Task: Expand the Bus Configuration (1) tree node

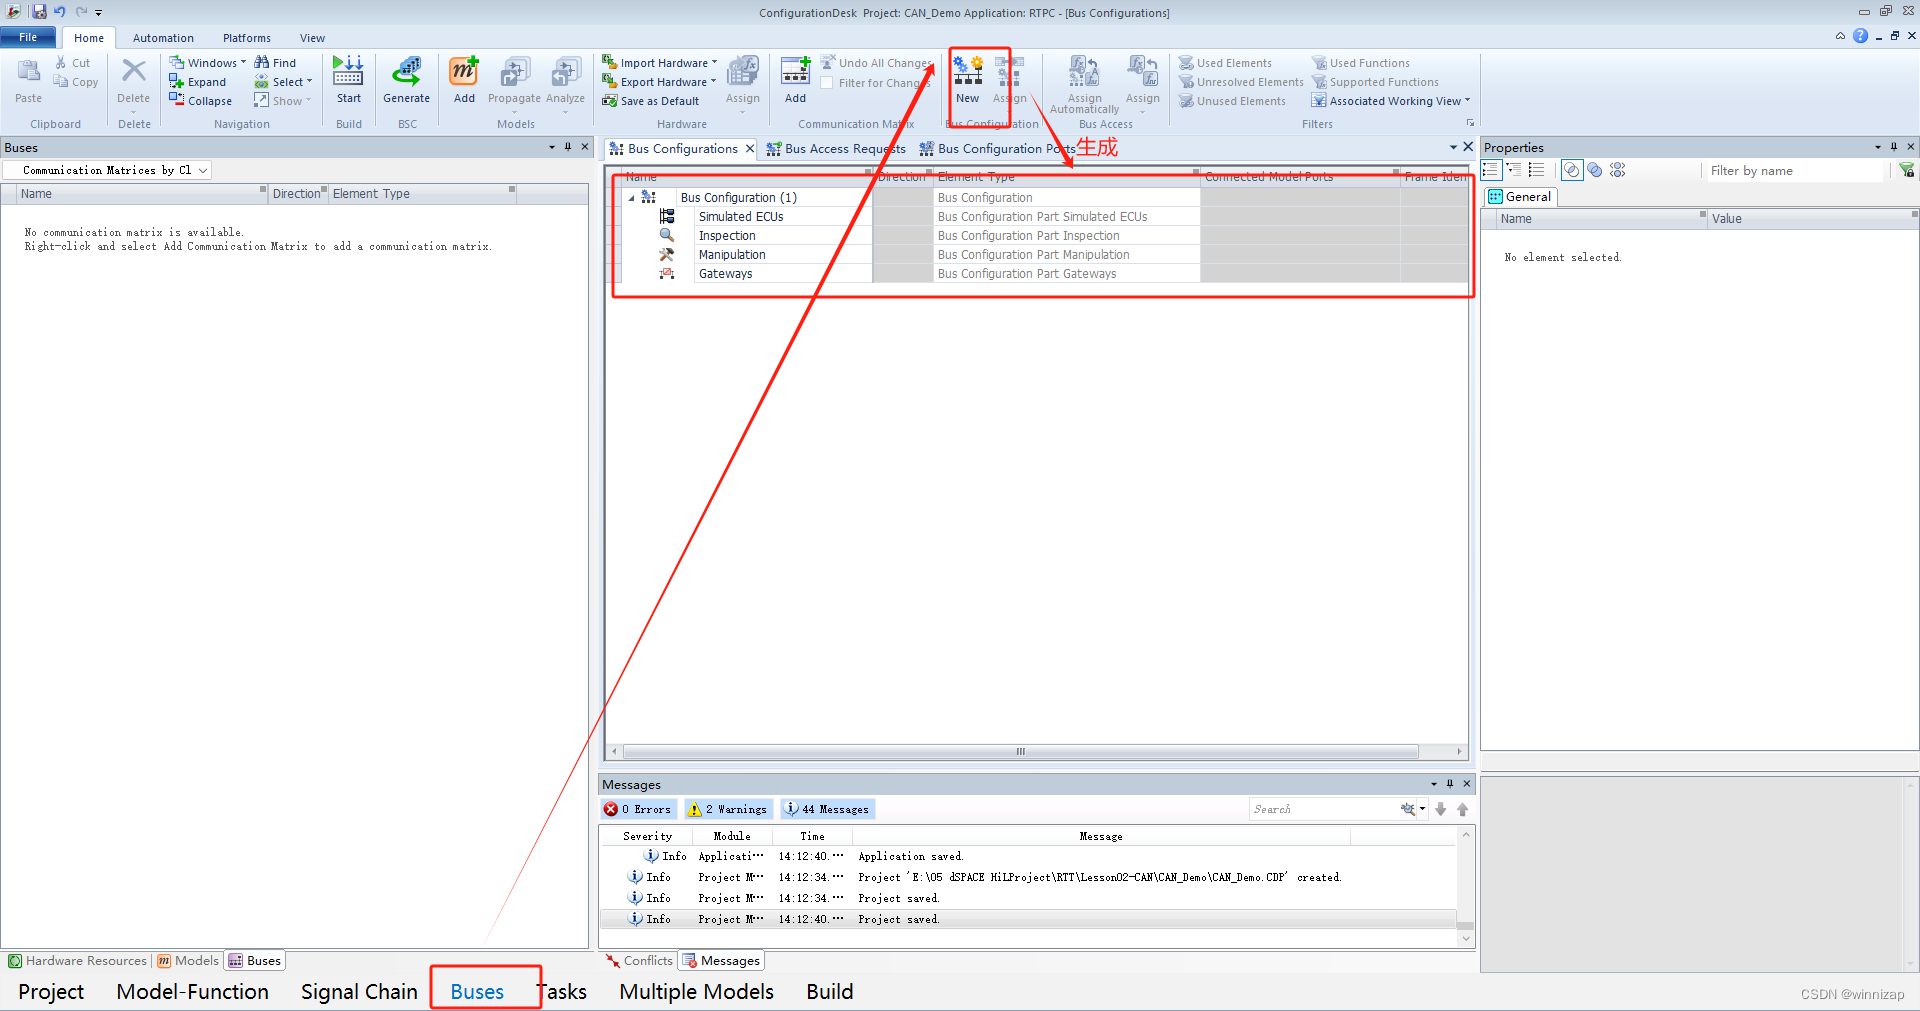Action: pos(632,197)
